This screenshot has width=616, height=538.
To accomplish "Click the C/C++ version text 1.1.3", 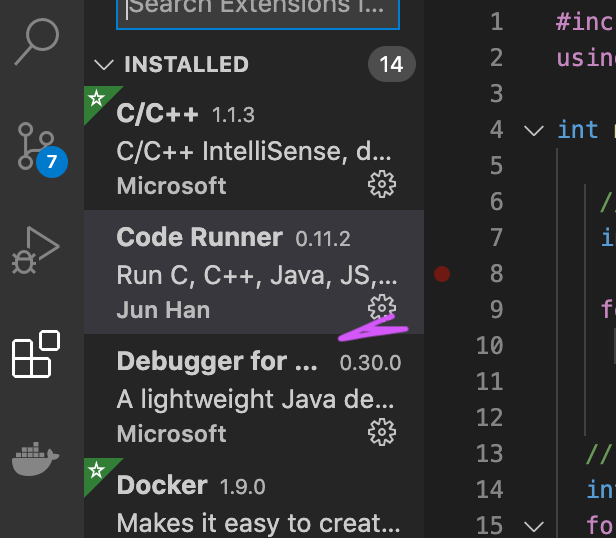I will point(233,115).
